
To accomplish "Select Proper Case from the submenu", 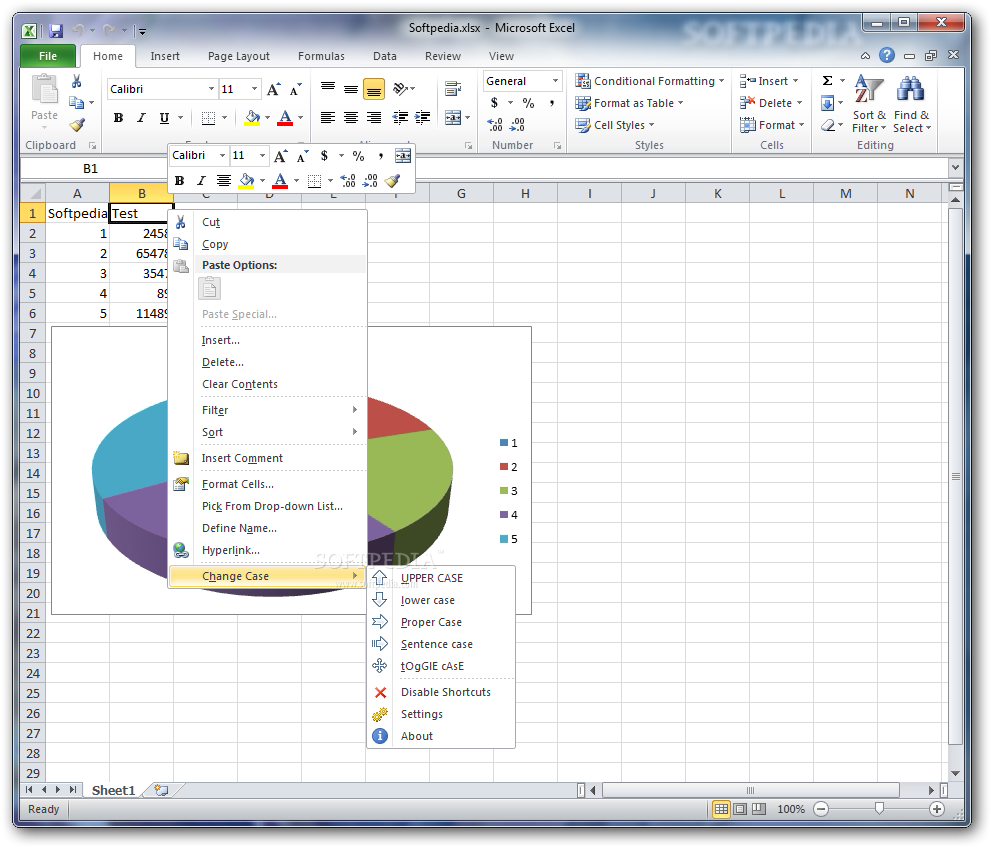I will point(441,623).
